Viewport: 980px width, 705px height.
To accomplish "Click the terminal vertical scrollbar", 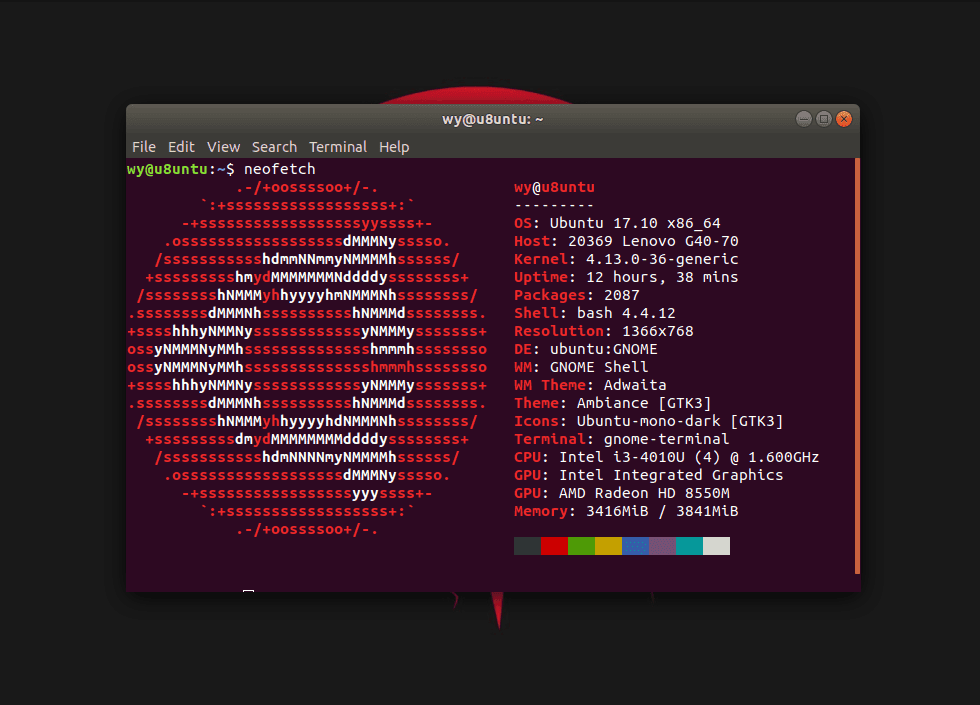I will coord(857,366).
